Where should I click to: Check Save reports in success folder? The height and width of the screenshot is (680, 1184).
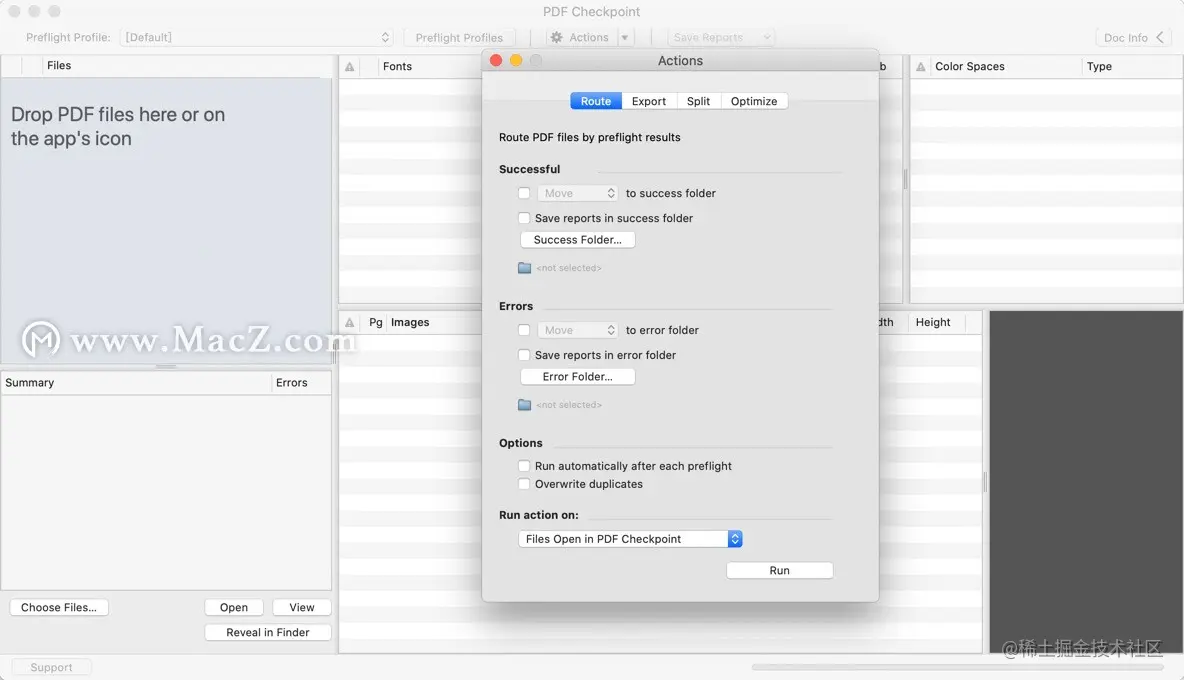(x=524, y=218)
